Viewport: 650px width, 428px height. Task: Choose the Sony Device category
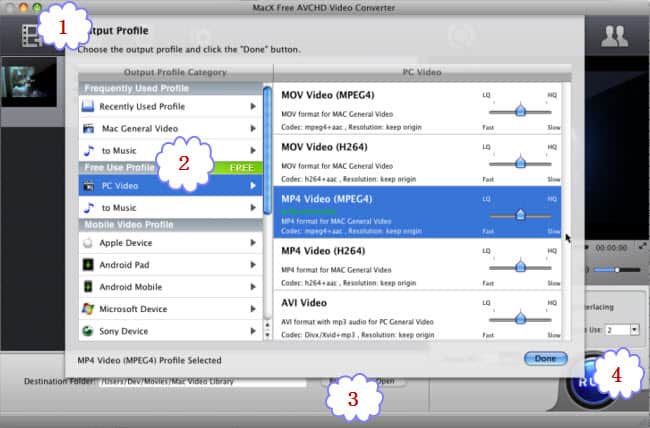[170, 331]
